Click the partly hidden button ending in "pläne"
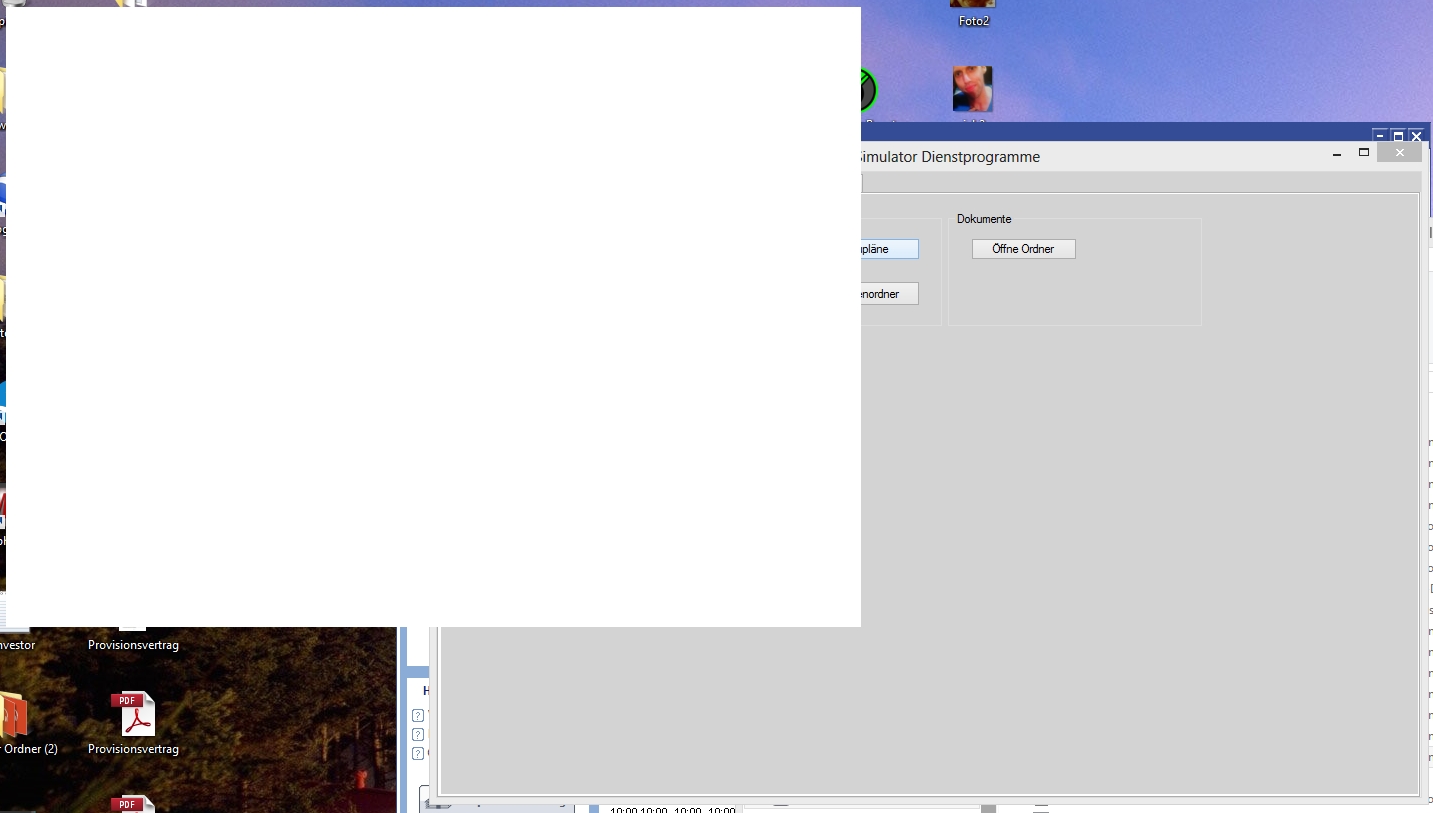Screen dimensions: 1433x813 pyautogui.click(x=889, y=249)
